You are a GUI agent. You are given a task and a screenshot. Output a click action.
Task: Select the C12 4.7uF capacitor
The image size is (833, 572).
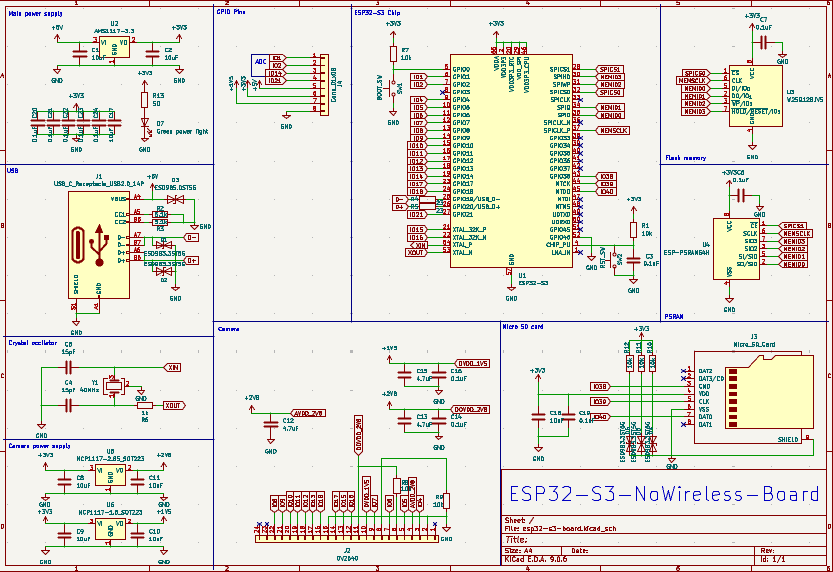(271, 424)
